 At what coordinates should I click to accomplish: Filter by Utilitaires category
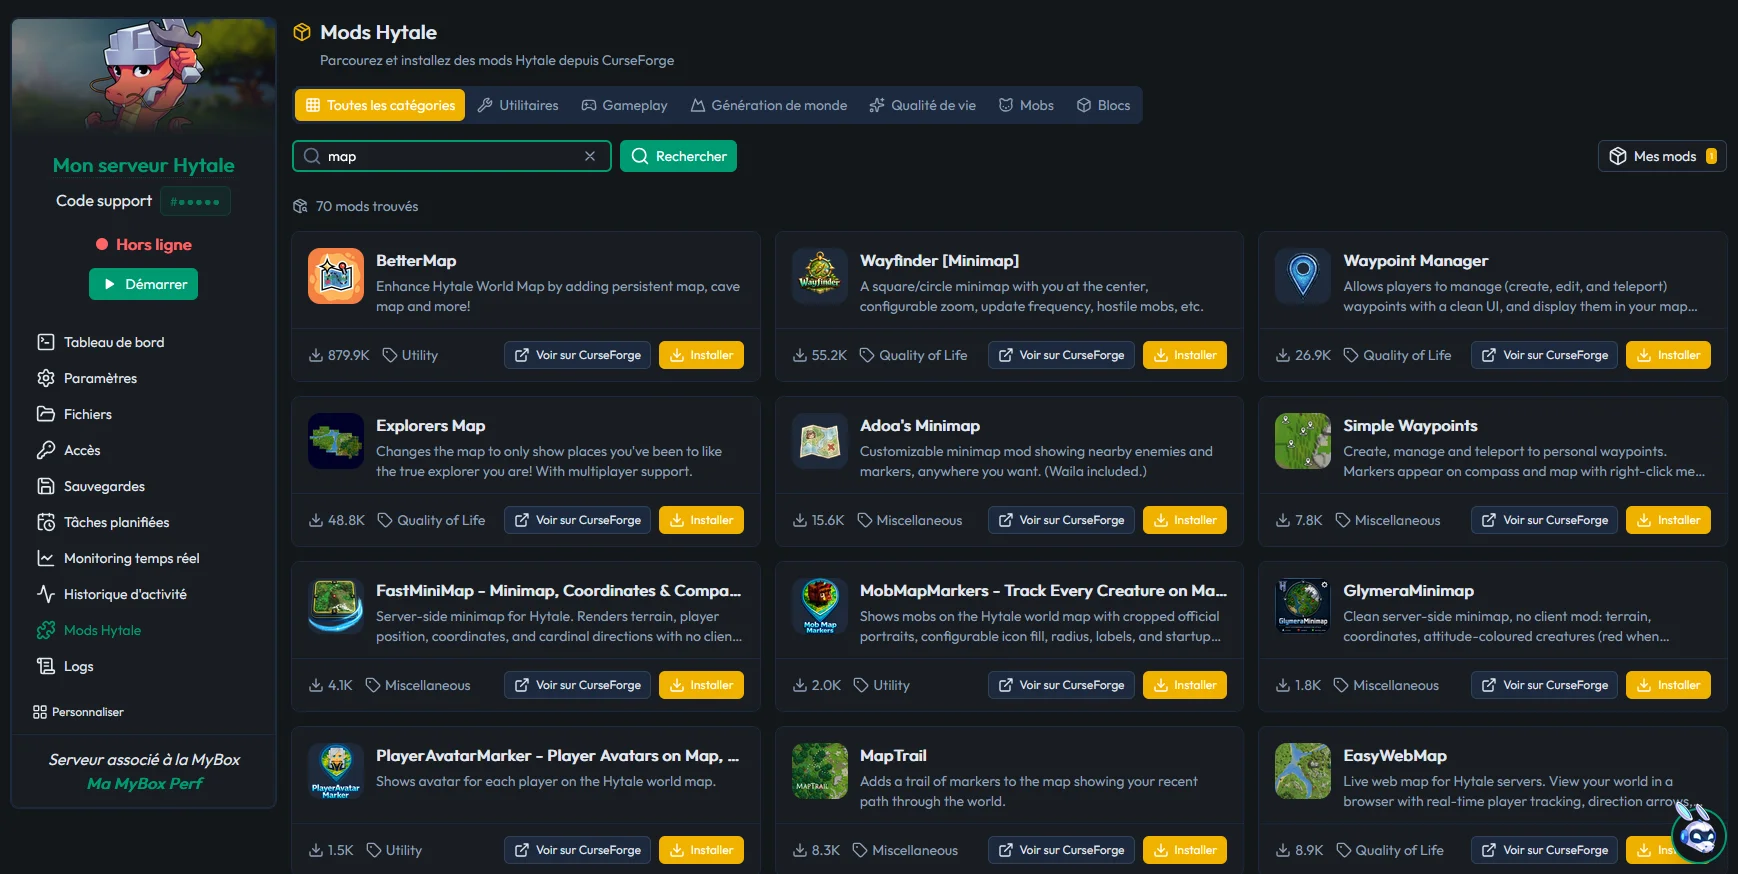518,105
